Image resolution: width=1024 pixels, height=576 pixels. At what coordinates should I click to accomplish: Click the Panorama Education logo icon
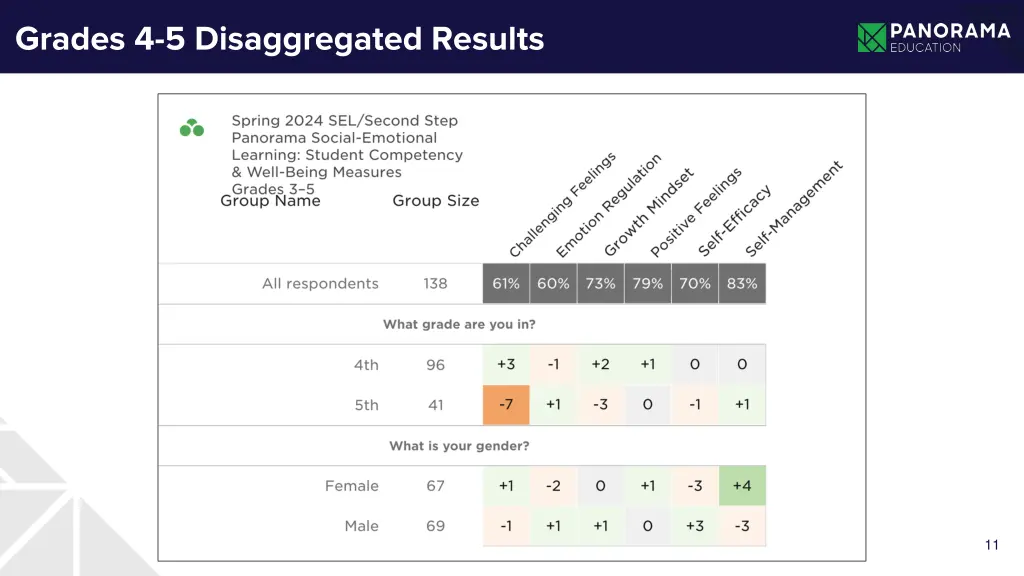(x=872, y=38)
